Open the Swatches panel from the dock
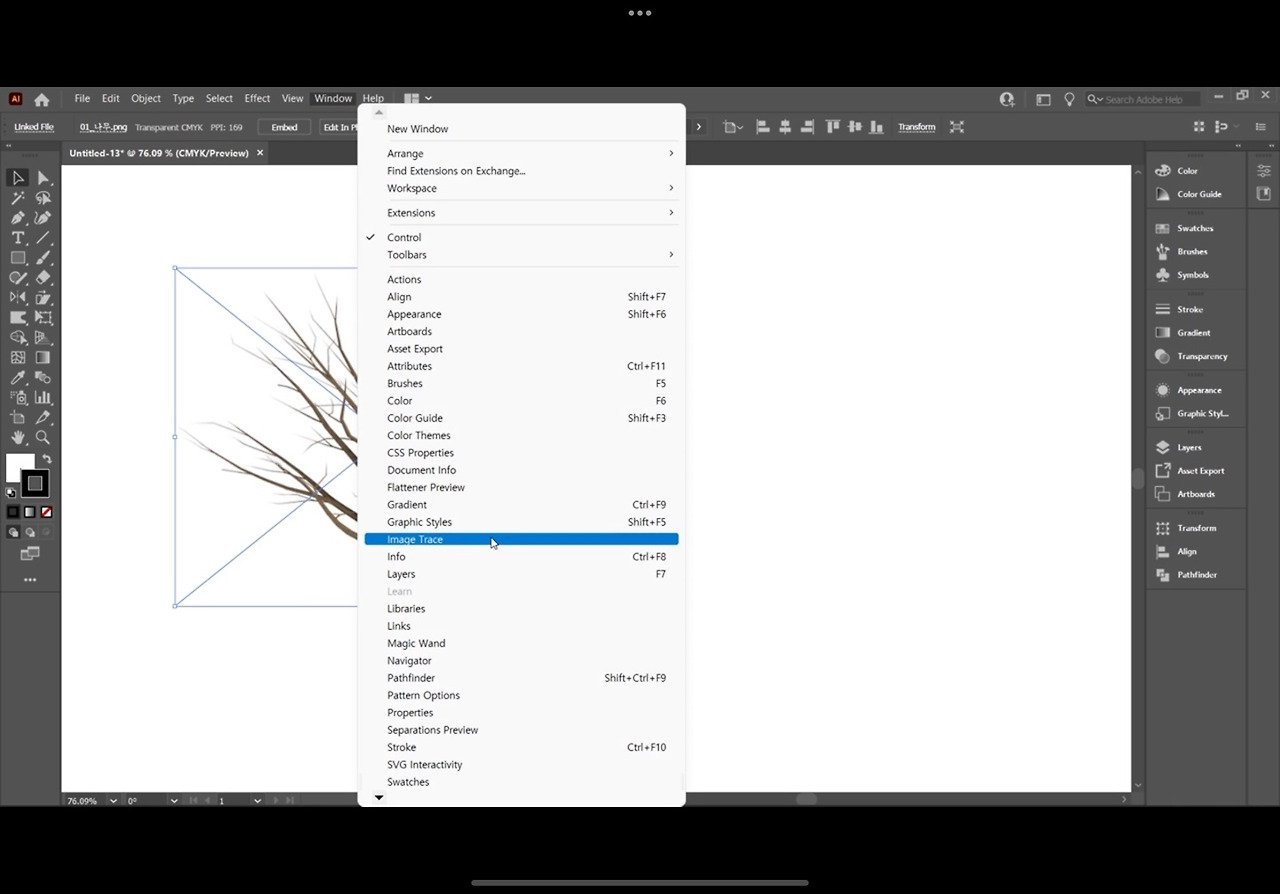Image resolution: width=1280 pixels, height=894 pixels. (1195, 228)
